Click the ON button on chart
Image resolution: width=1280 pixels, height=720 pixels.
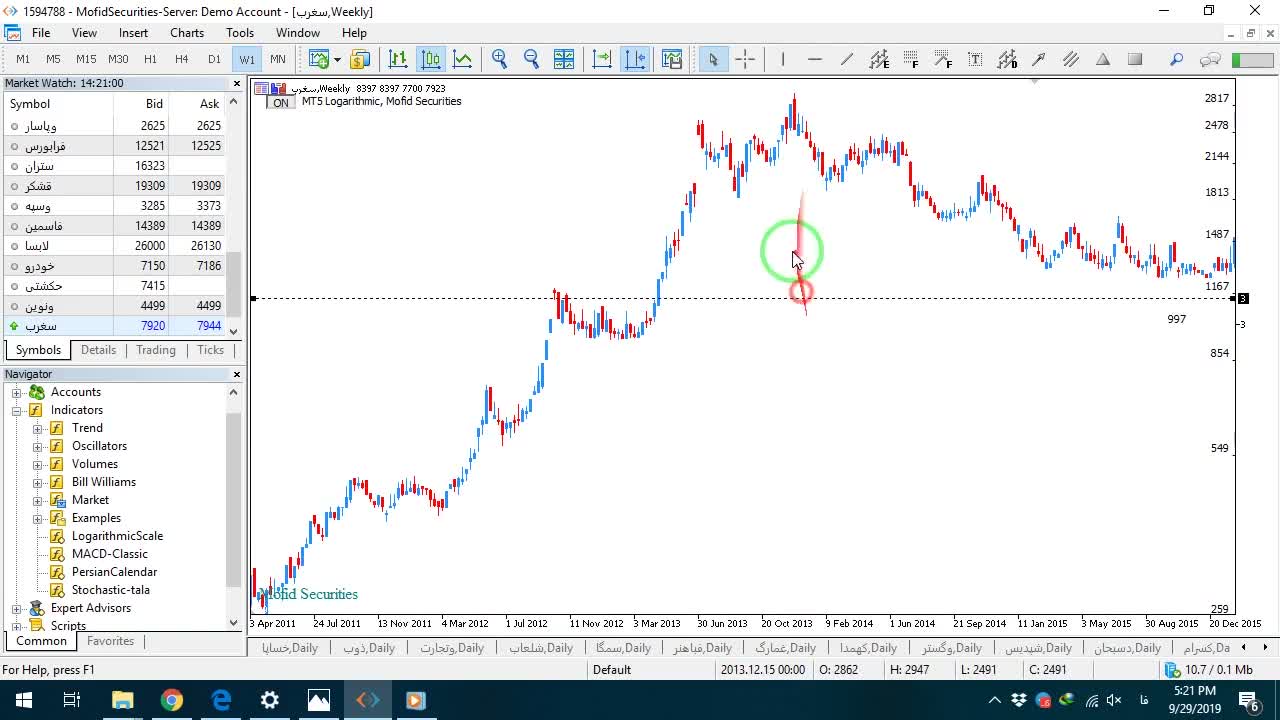pos(281,103)
